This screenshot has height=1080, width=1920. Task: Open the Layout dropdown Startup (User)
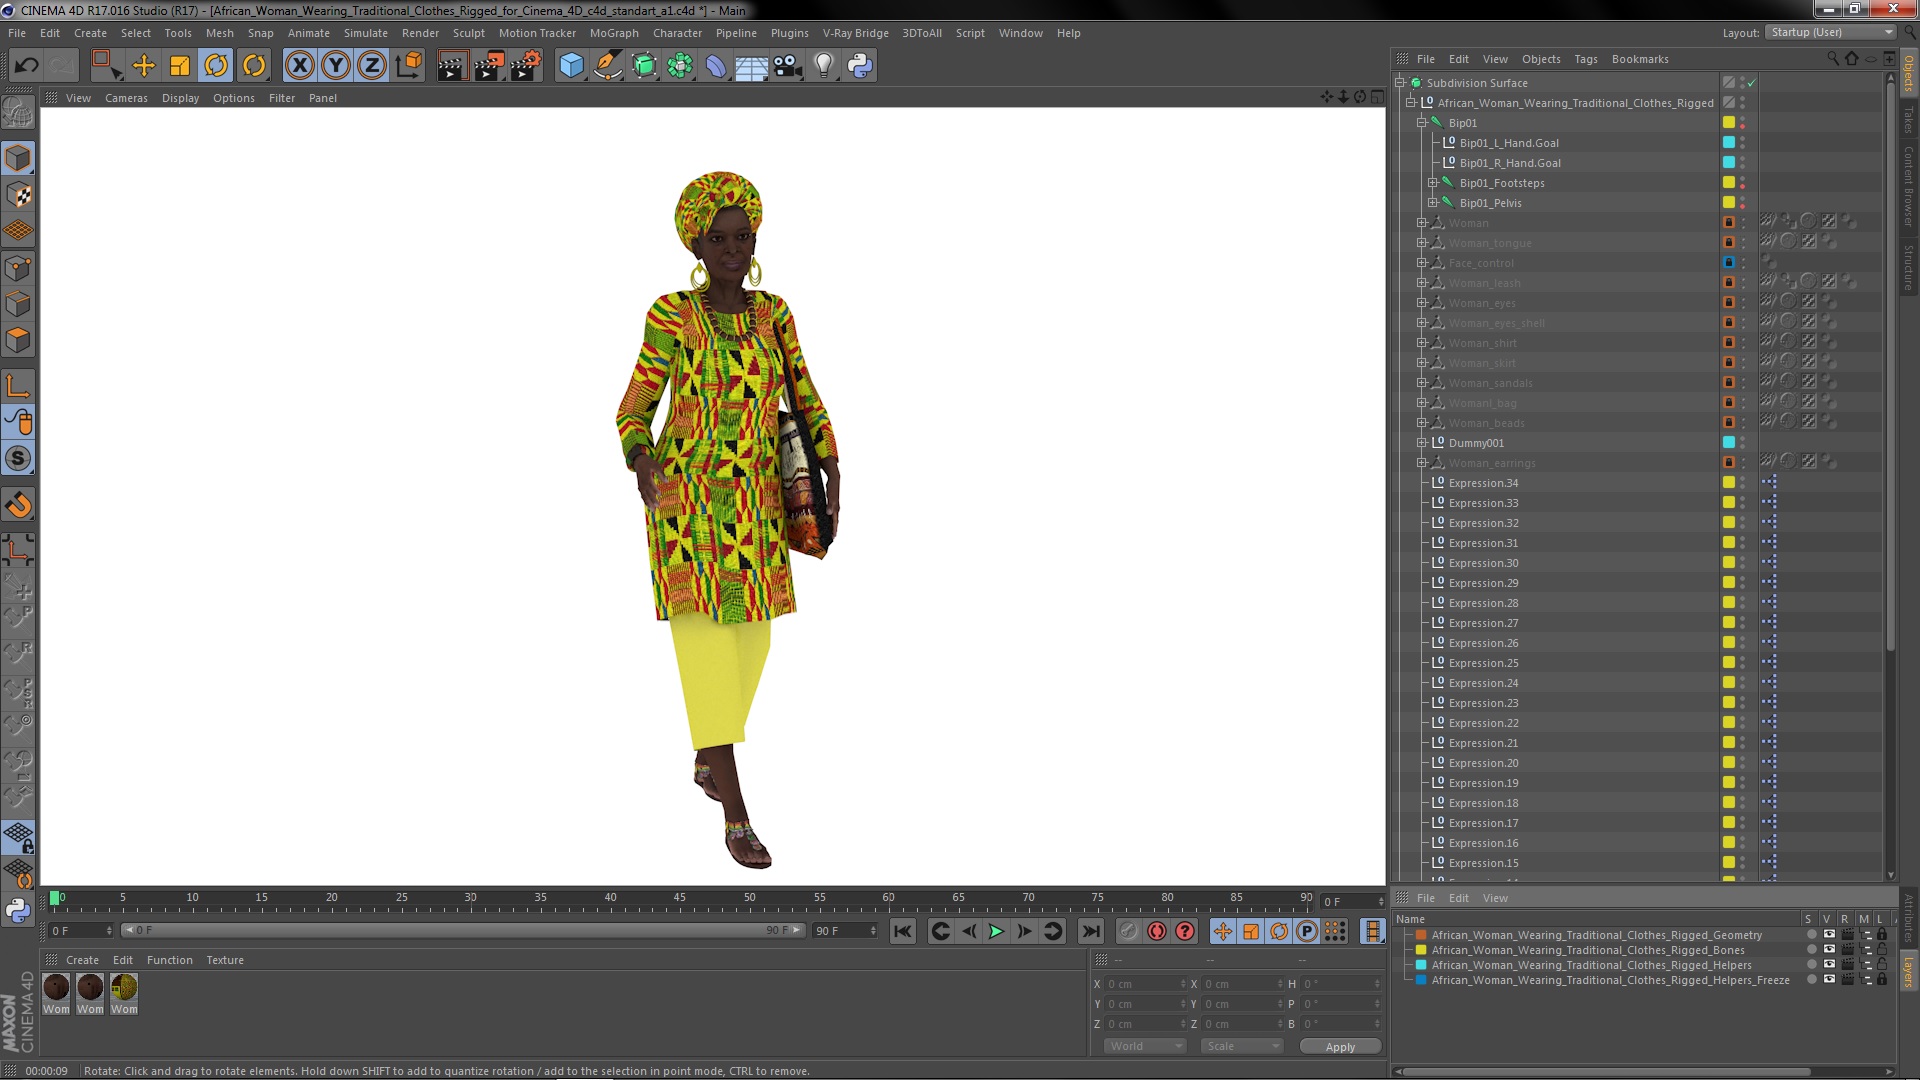point(1829,33)
